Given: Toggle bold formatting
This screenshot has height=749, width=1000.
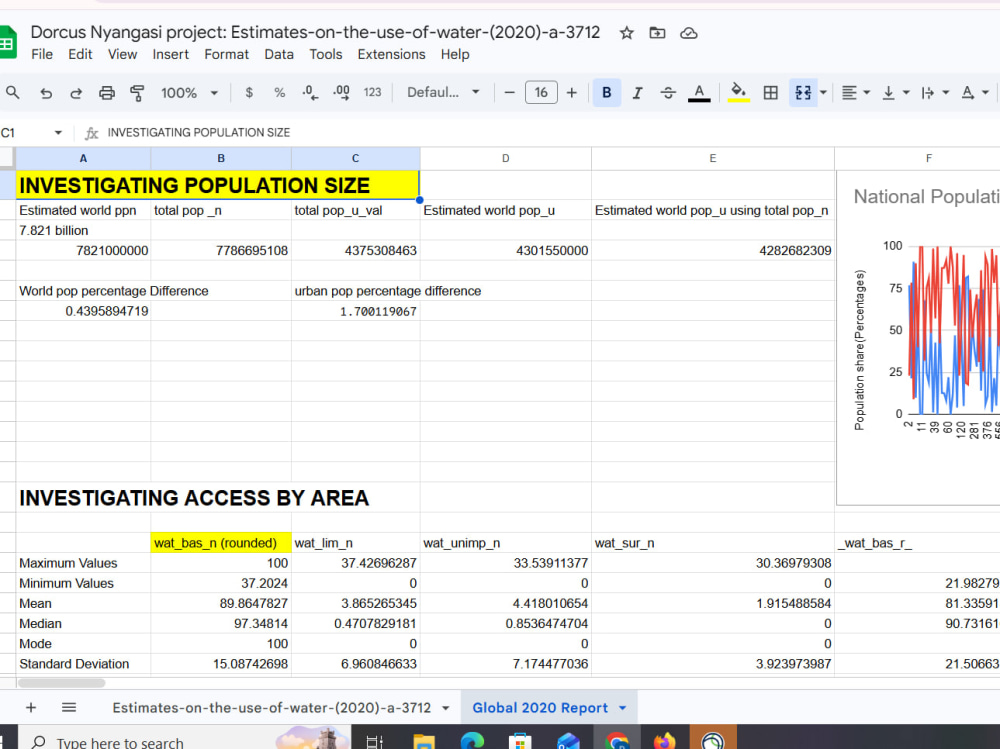Looking at the screenshot, I should [607, 93].
